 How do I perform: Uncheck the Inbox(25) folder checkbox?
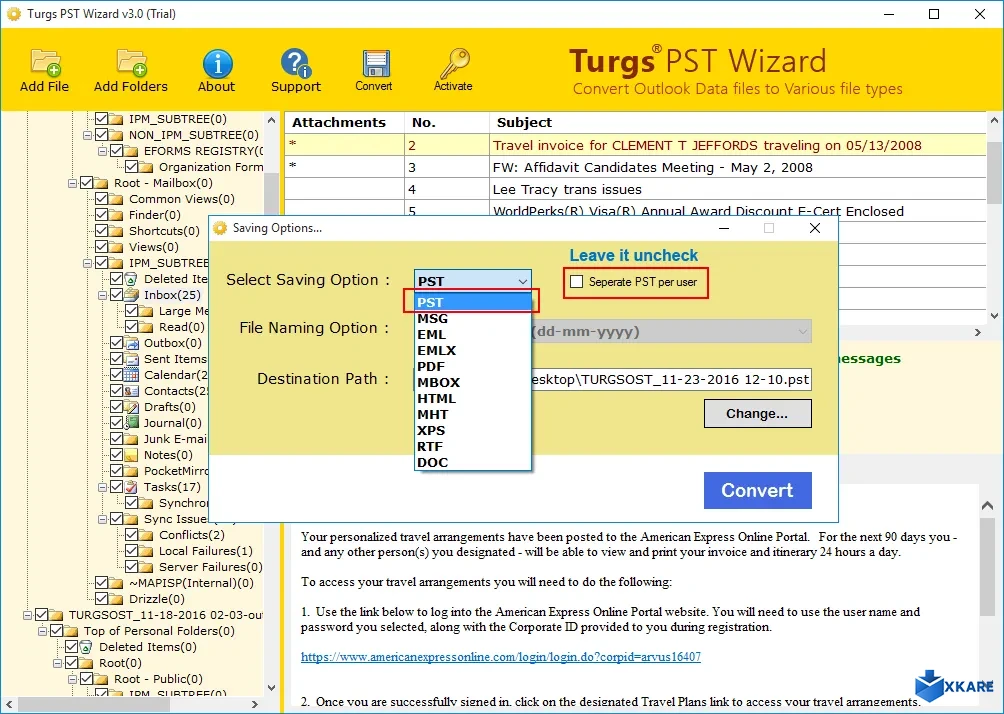(x=117, y=295)
